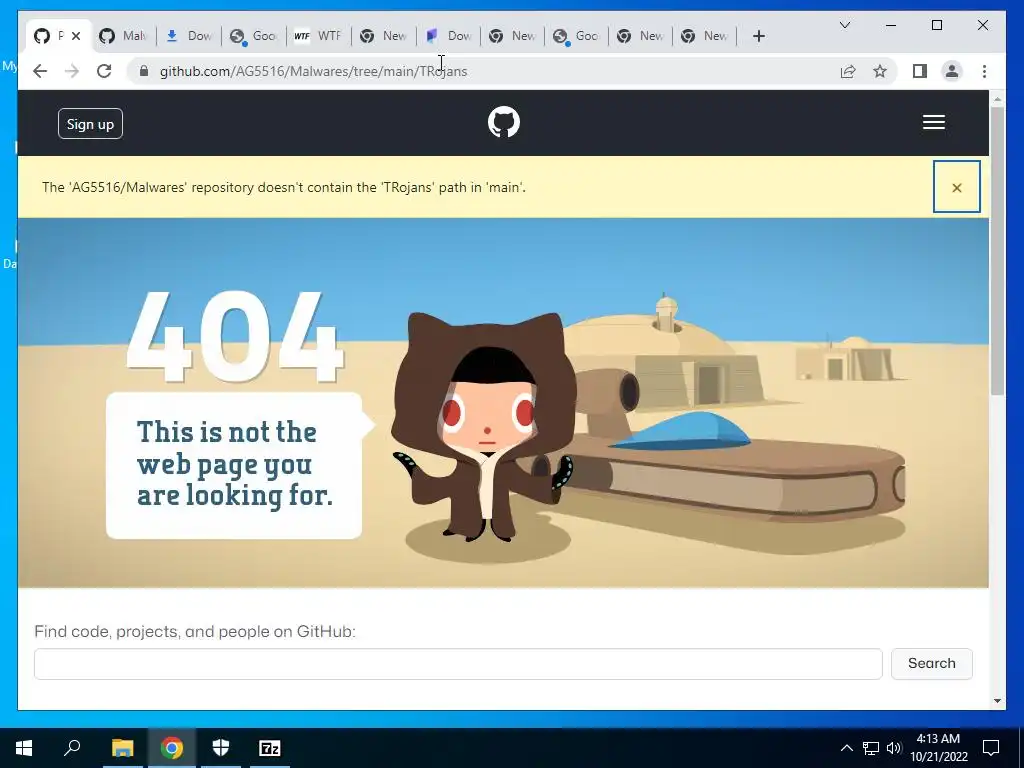Click the volume speaker tray icon

tap(893, 748)
